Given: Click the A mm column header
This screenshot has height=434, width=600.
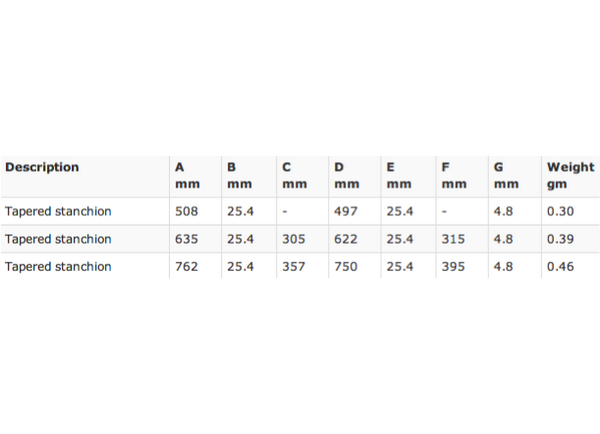Looking at the screenshot, I should point(187,175).
